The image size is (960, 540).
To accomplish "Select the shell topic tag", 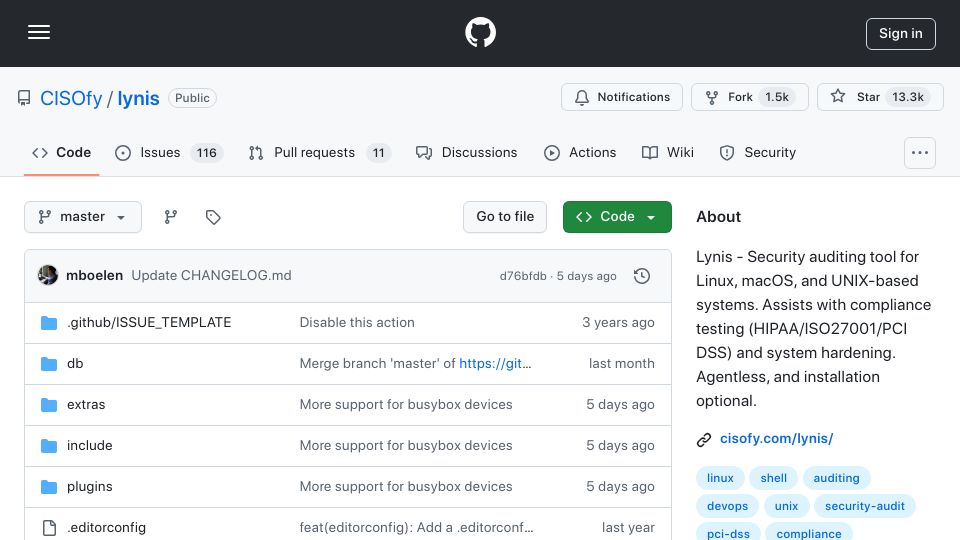I will (774, 478).
